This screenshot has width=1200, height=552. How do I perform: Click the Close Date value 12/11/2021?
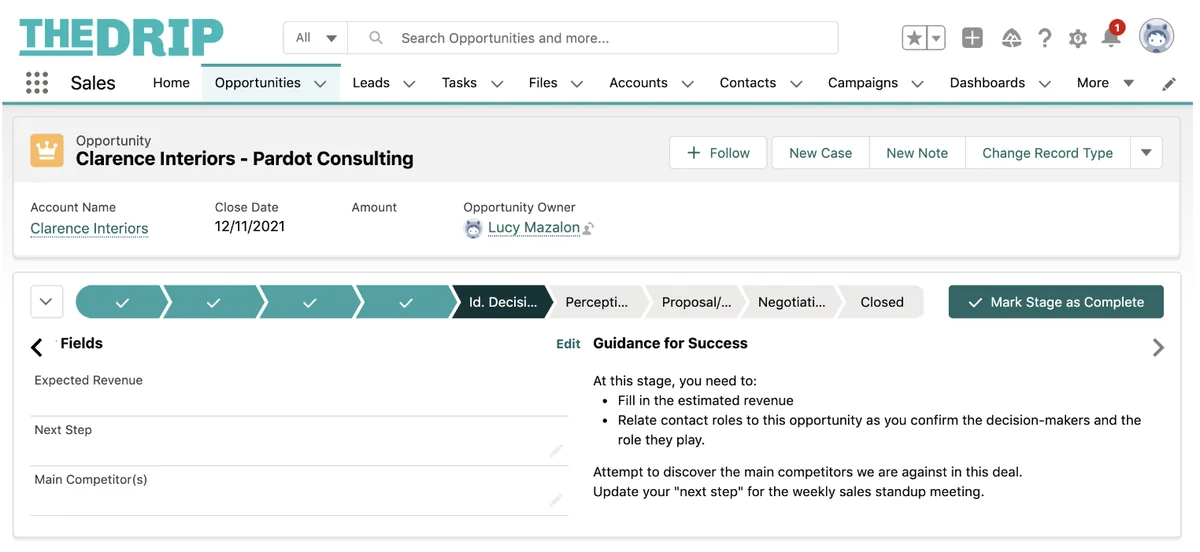point(250,227)
